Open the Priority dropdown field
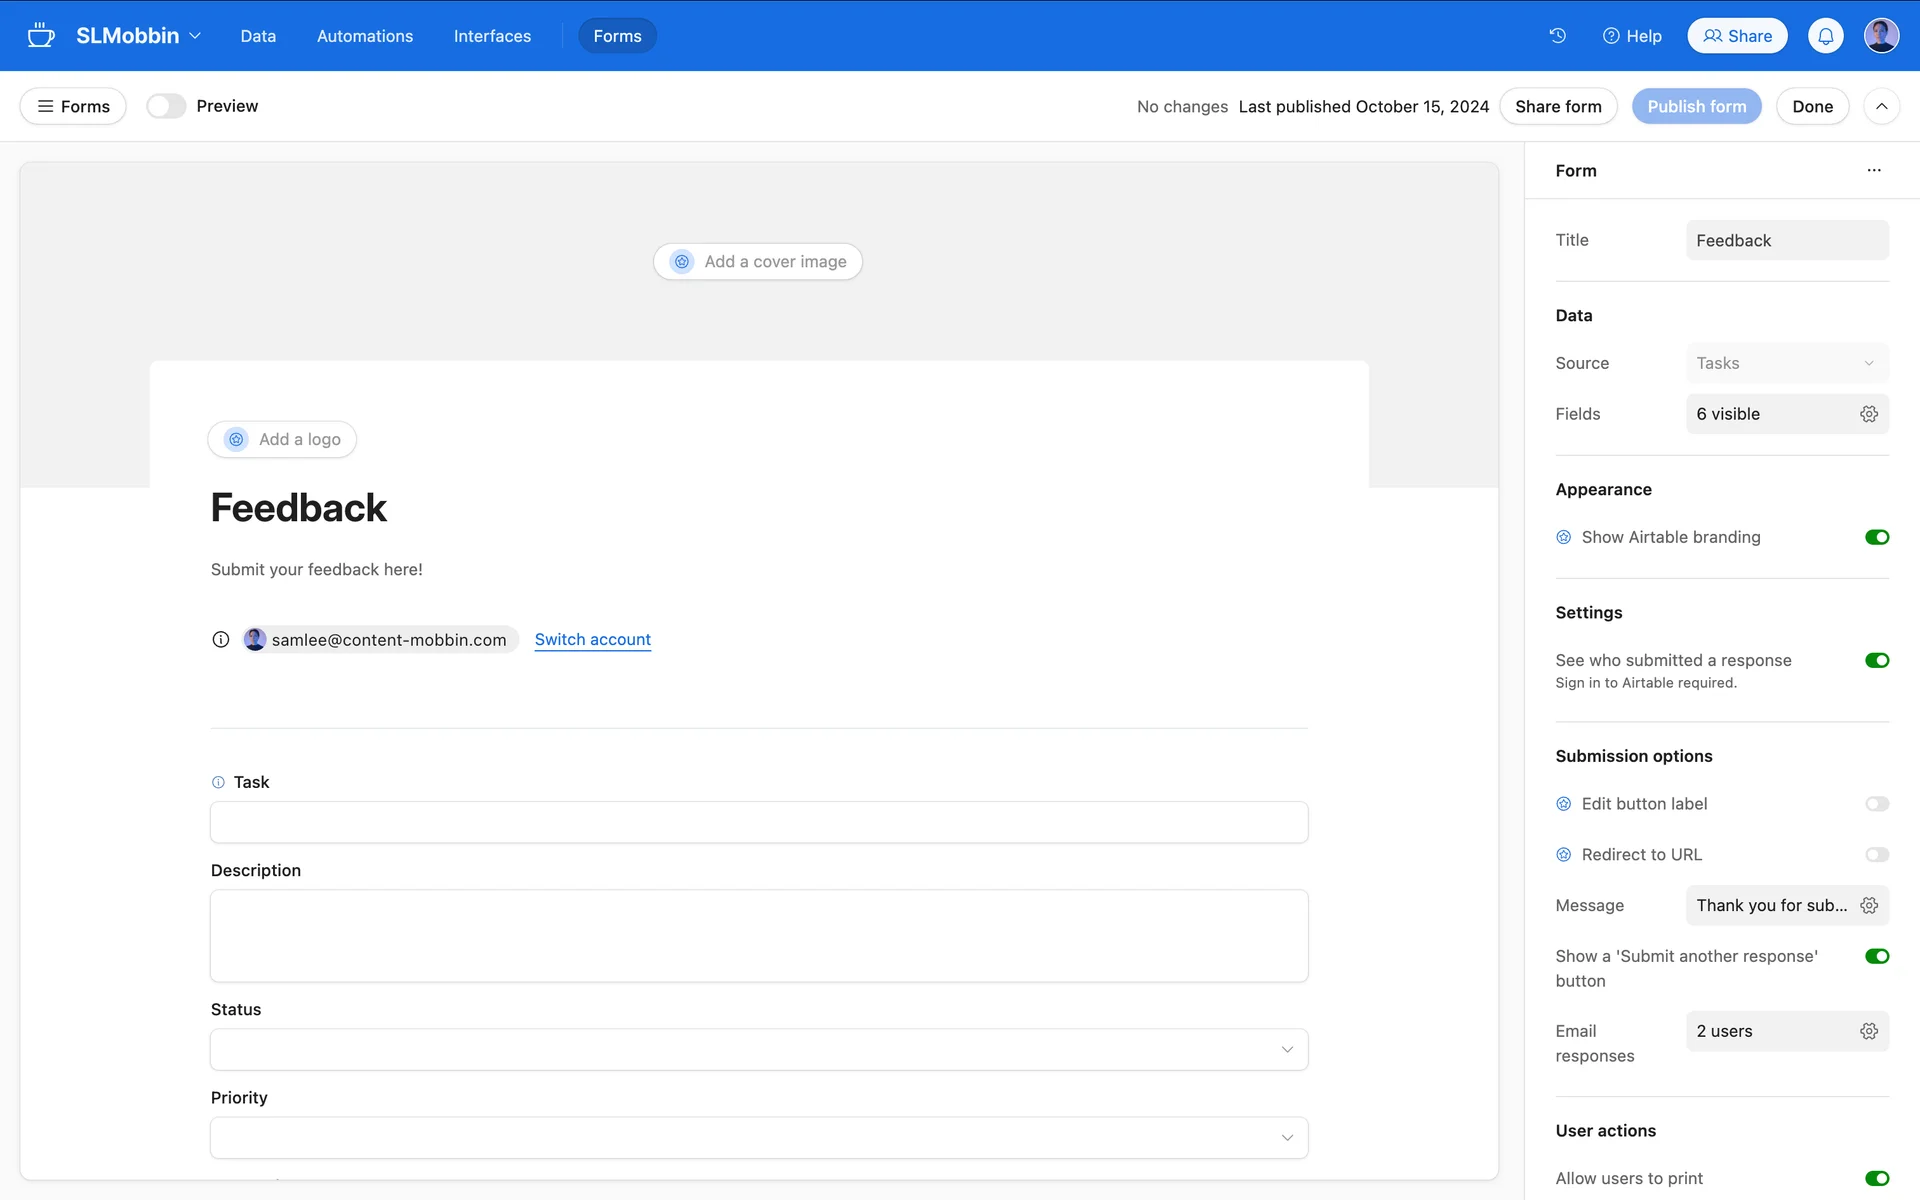The height and width of the screenshot is (1200, 1920). tap(758, 1137)
